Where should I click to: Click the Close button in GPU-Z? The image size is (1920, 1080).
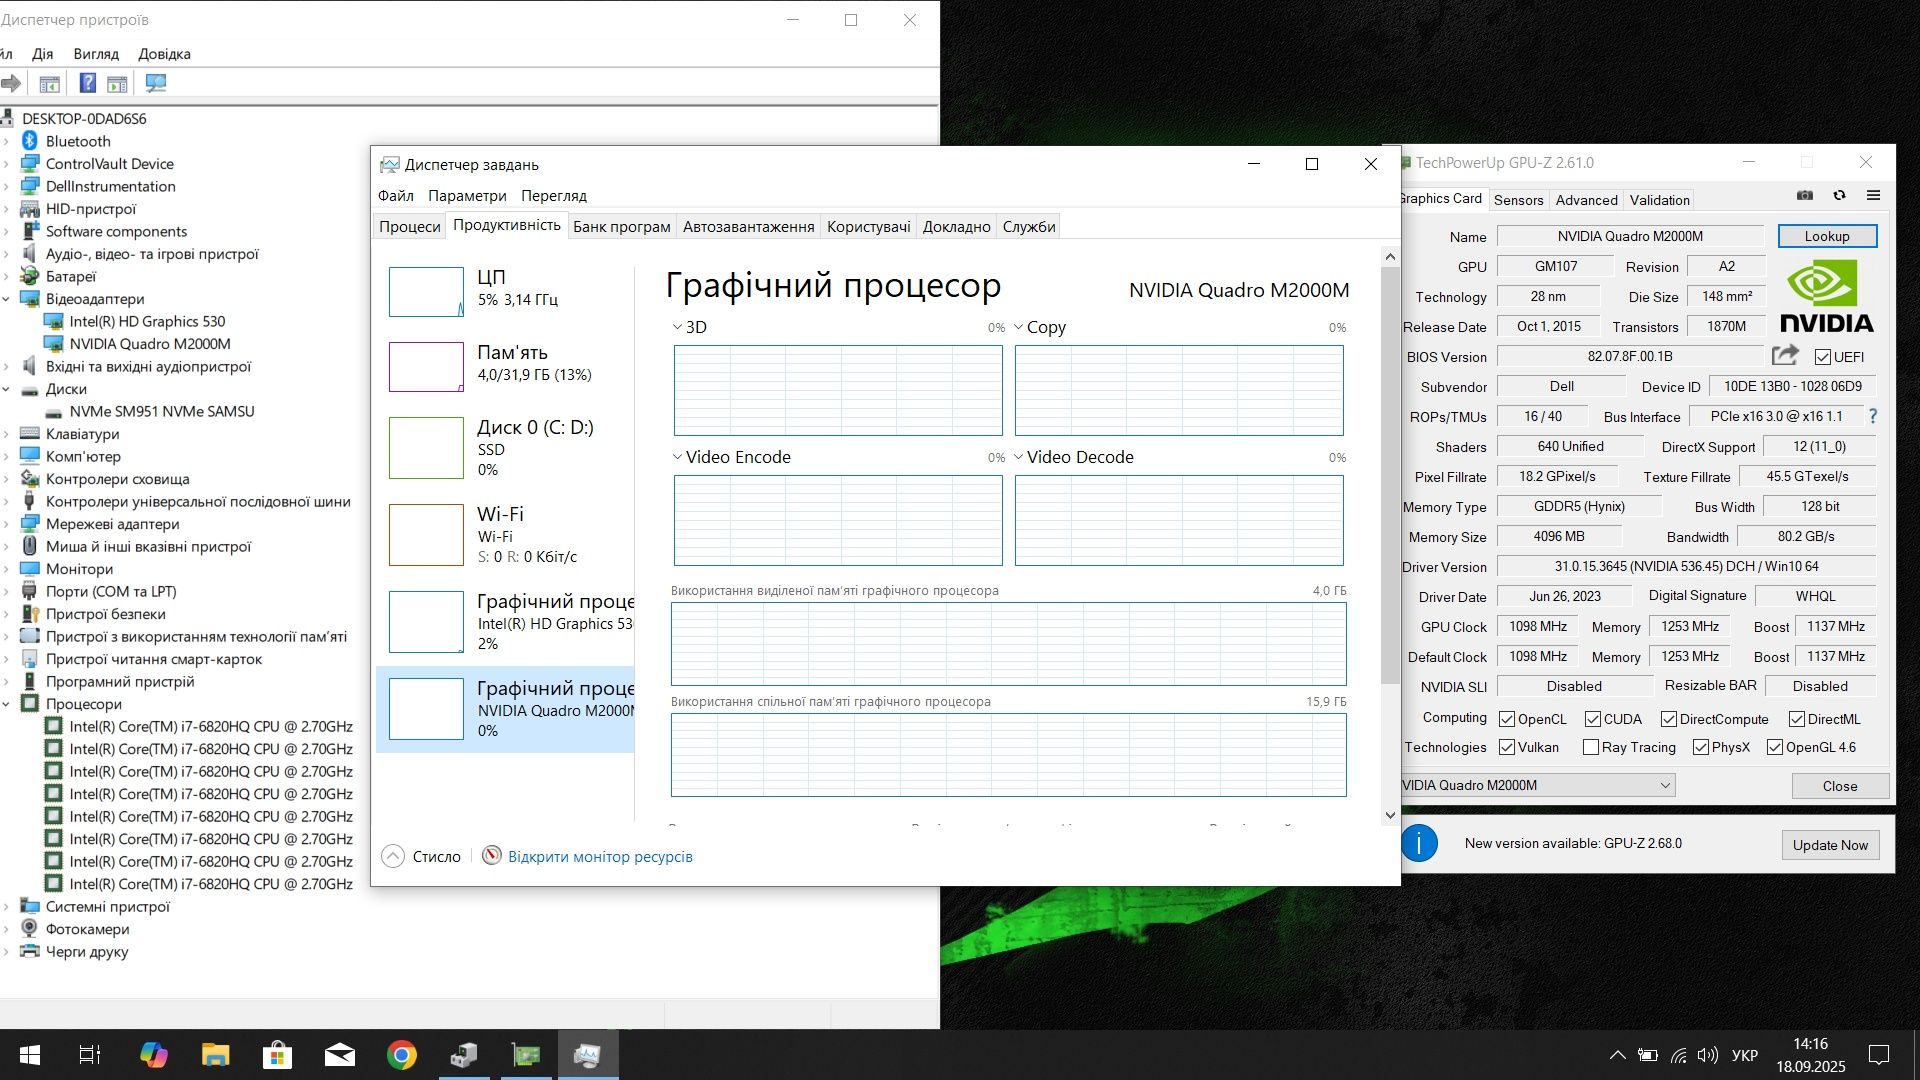pos(1840,786)
